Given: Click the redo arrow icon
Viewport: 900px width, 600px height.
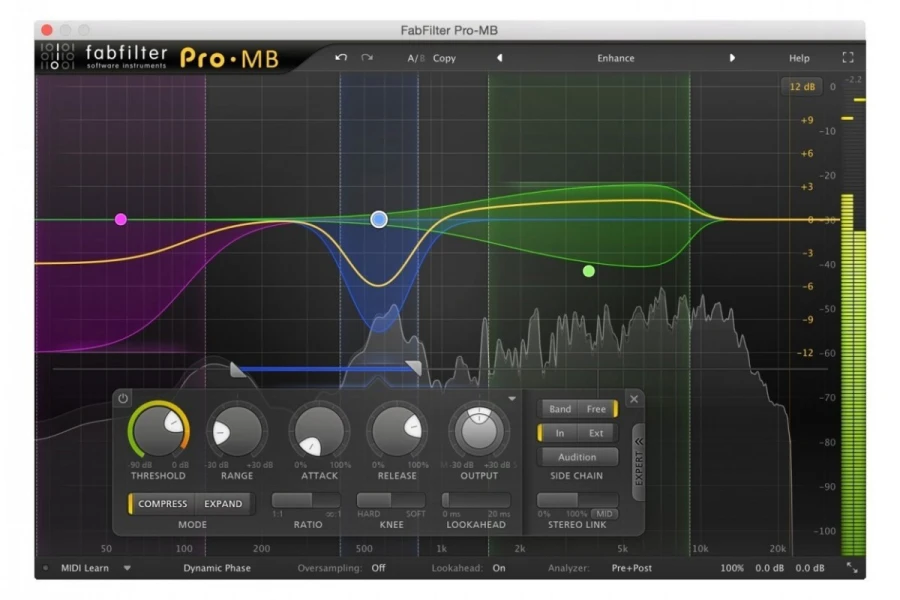Looking at the screenshot, I should 367,57.
